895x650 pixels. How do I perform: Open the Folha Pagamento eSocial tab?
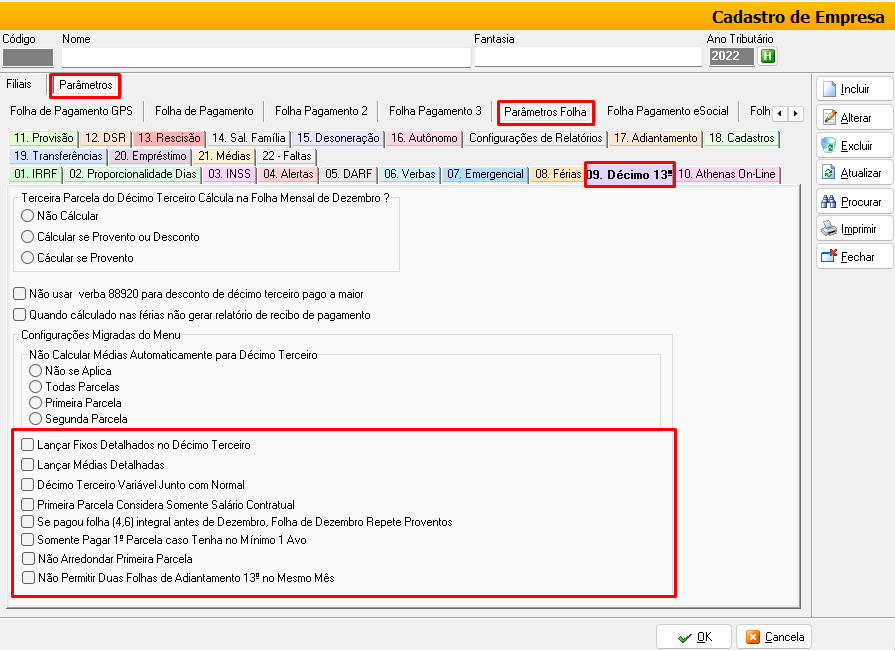tap(667, 111)
